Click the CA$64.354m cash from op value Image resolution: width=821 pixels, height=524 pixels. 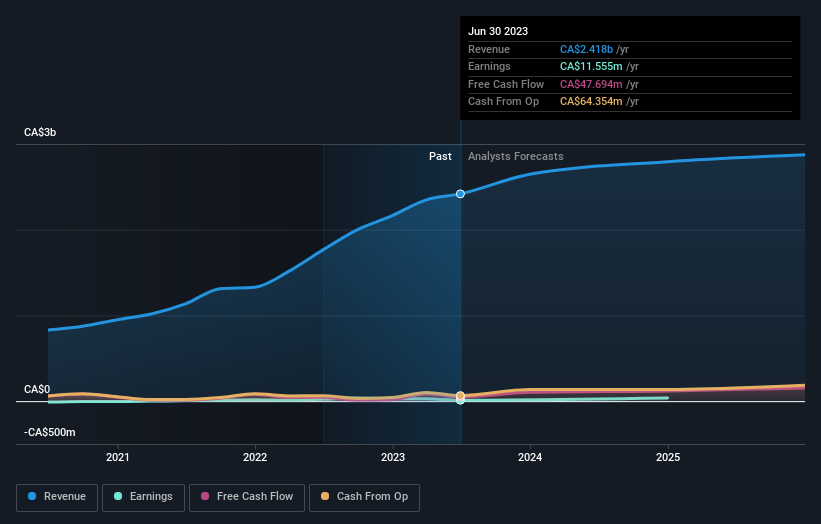591,102
